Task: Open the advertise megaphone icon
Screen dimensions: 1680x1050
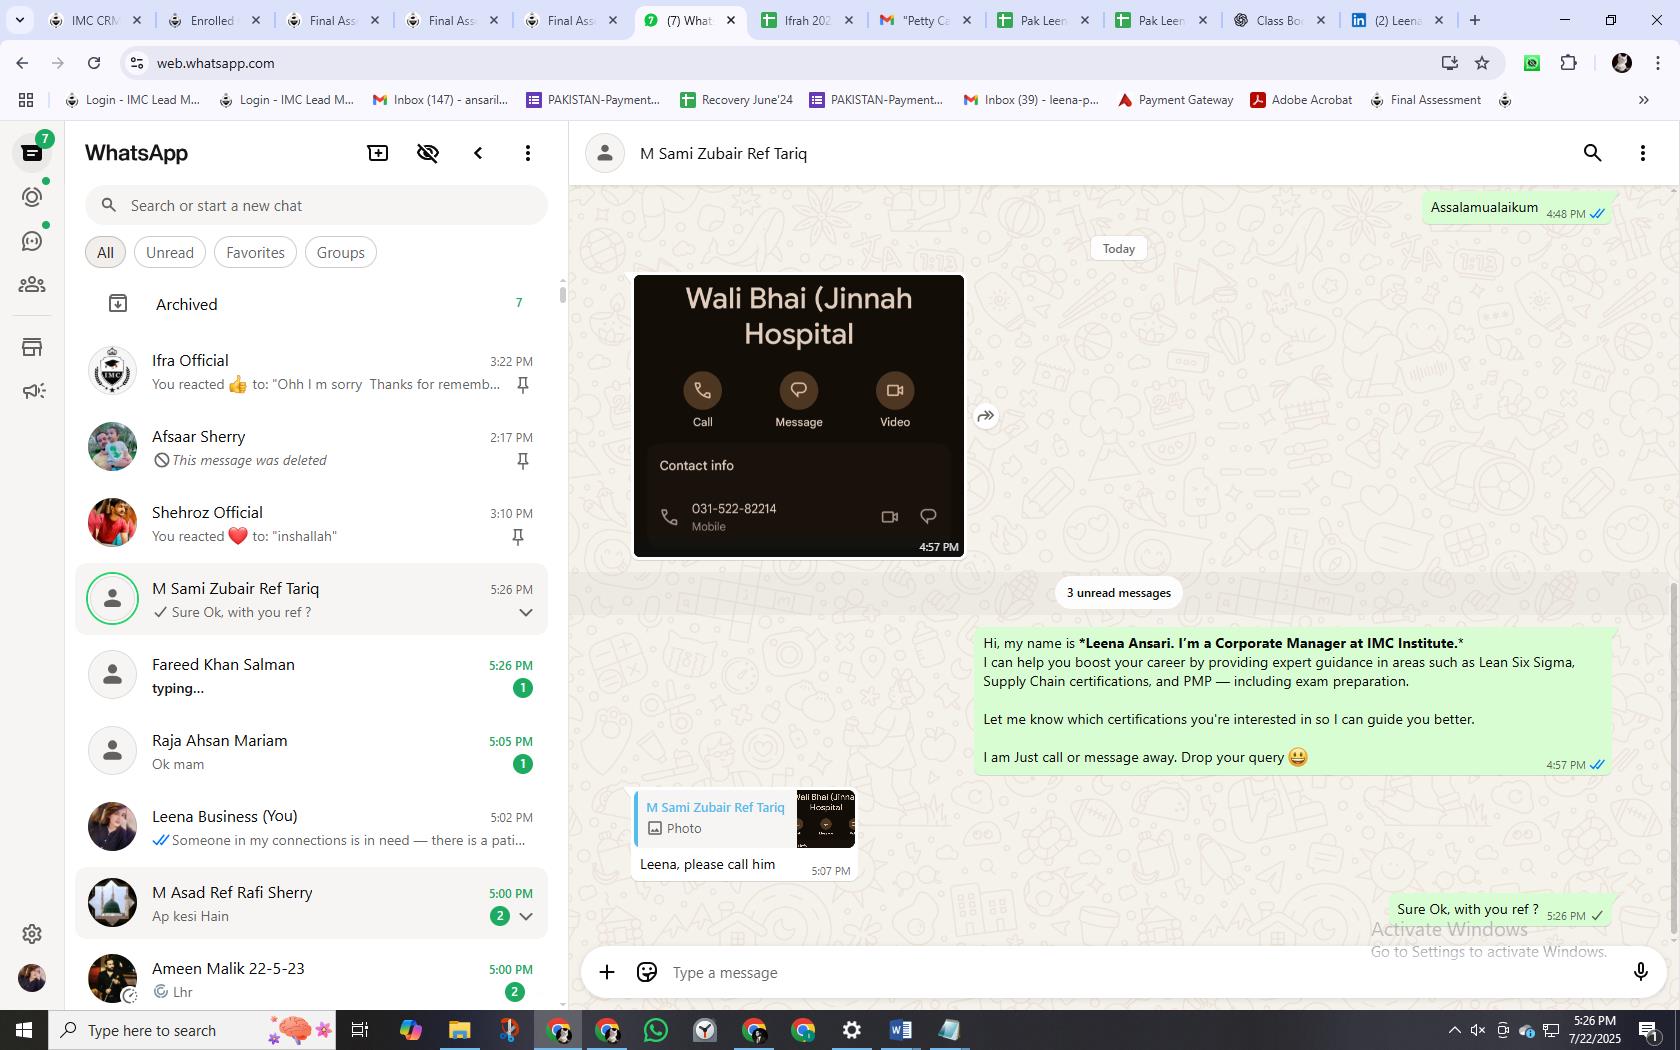Action: coord(32,391)
